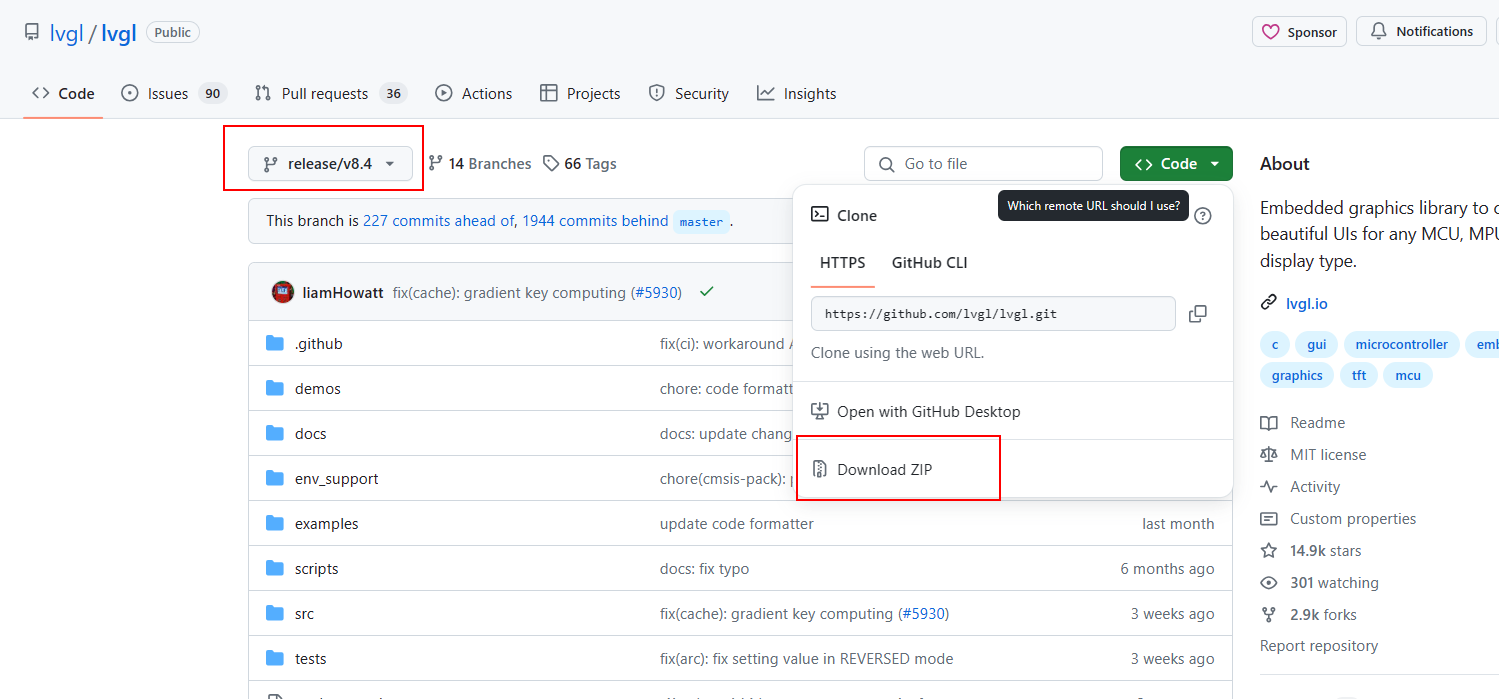Open the tests folder
The height and width of the screenshot is (699, 1499).
coord(311,659)
